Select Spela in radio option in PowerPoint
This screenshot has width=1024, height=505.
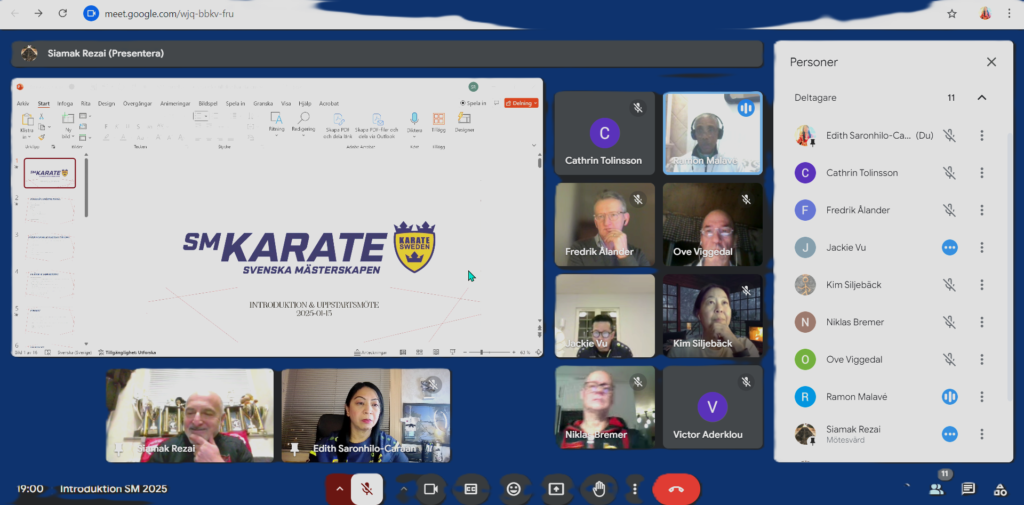(x=473, y=103)
